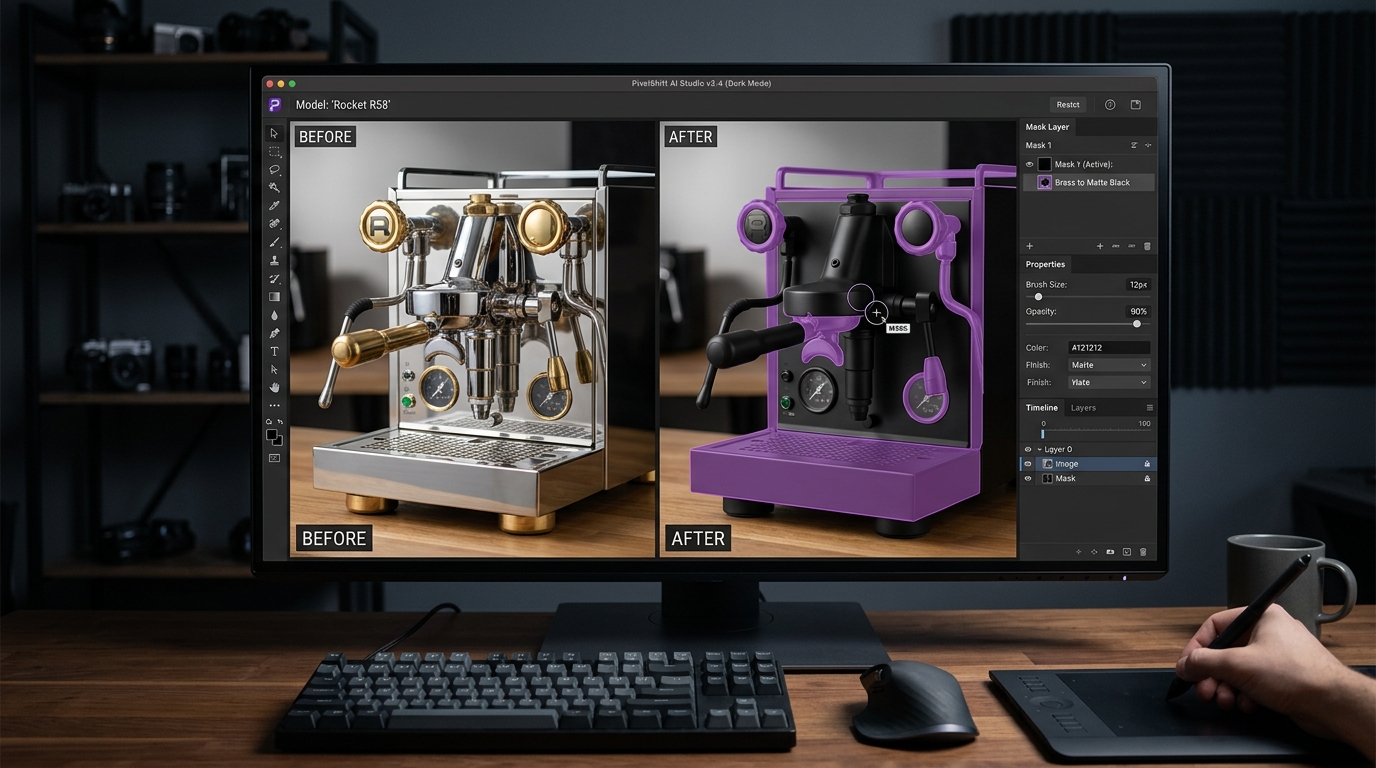
Task: Switch to the Mask Layer tab
Action: (1047, 127)
